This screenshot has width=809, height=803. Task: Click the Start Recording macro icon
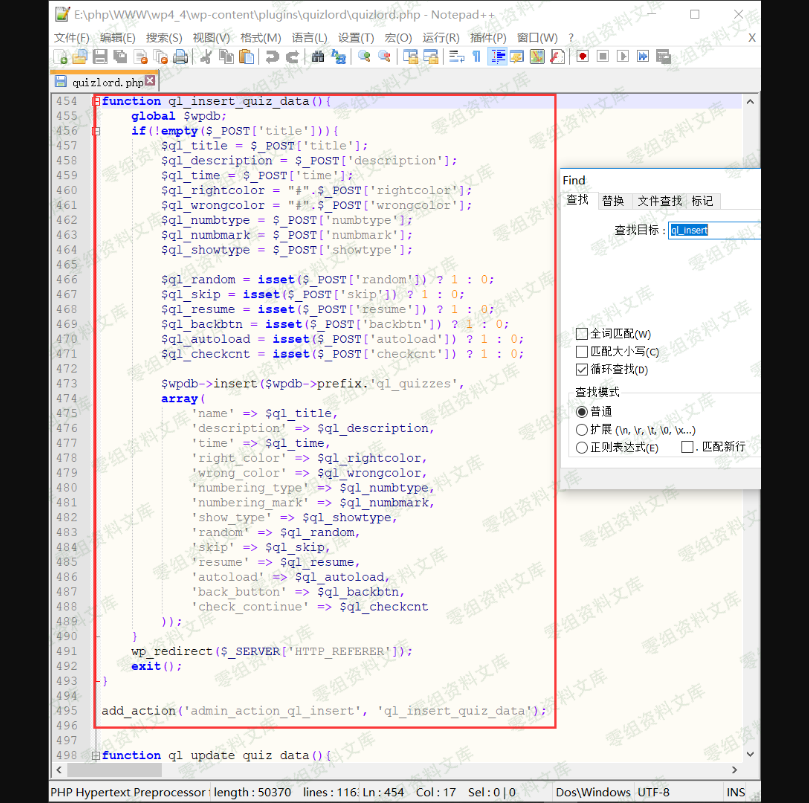[x=580, y=57]
